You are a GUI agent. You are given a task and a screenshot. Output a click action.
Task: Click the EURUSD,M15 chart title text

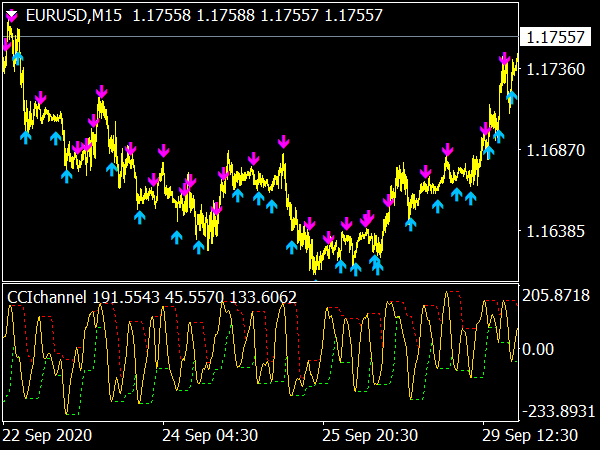(74, 16)
